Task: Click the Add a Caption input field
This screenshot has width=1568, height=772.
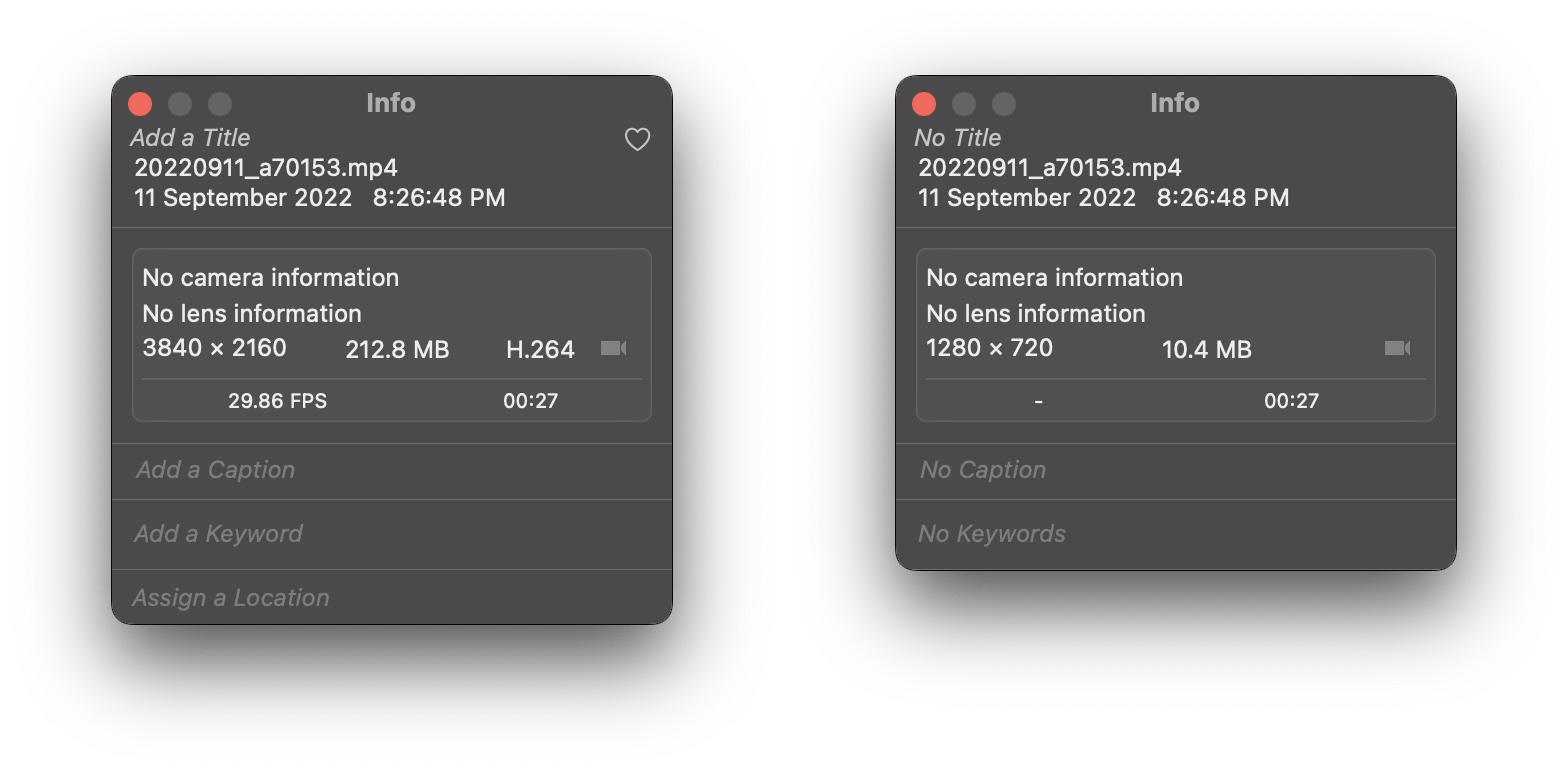Action: (215, 470)
